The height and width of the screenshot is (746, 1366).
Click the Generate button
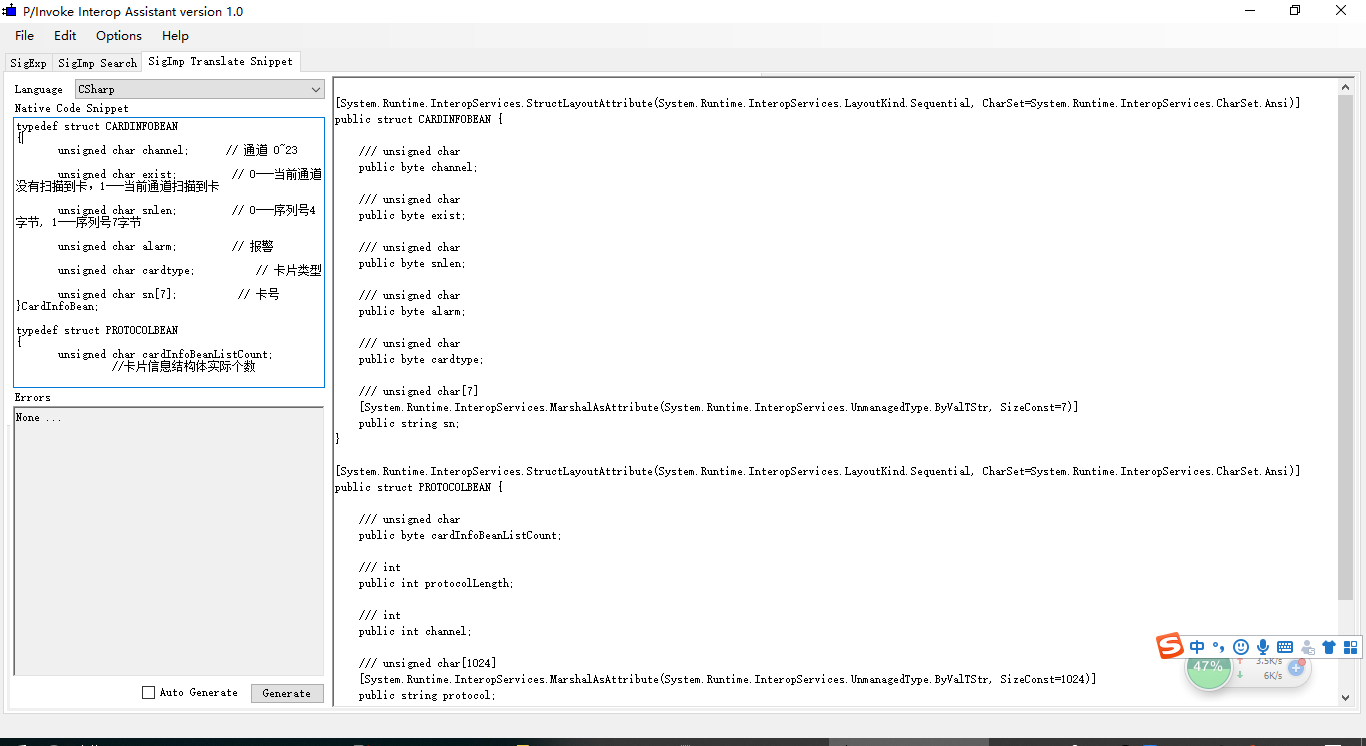pyautogui.click(x=287, y=692)
